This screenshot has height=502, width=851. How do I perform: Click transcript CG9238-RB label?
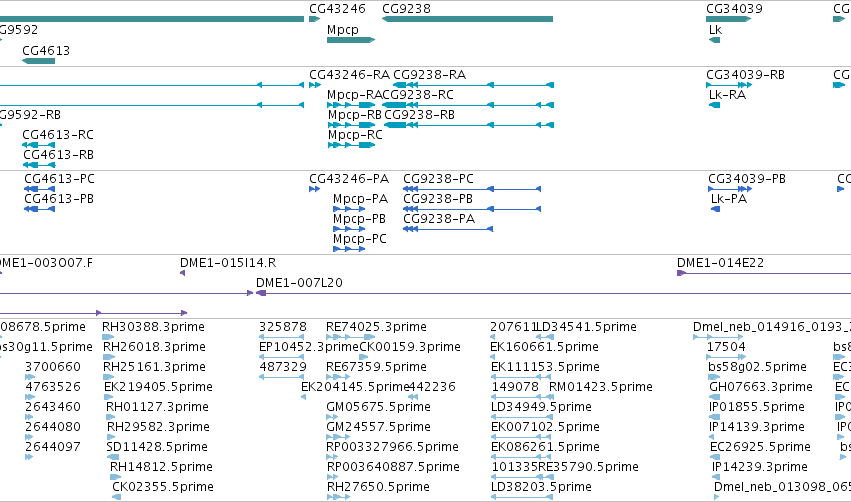tap(420, 115)
